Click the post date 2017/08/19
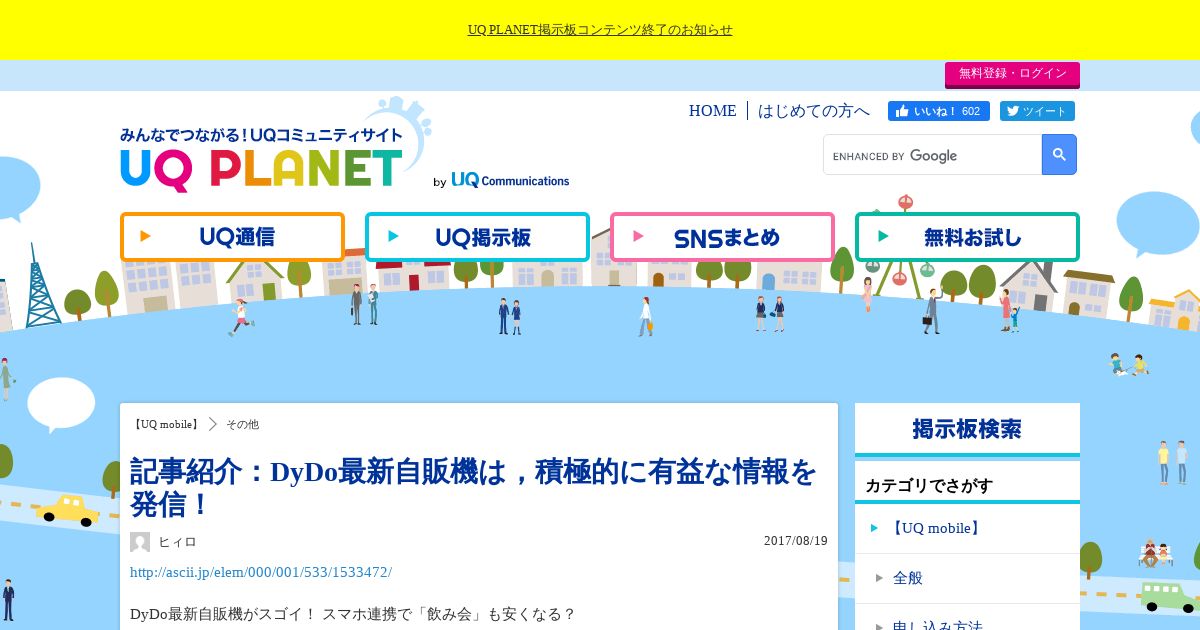This screenshot has width=1200, height=630. 796,541
